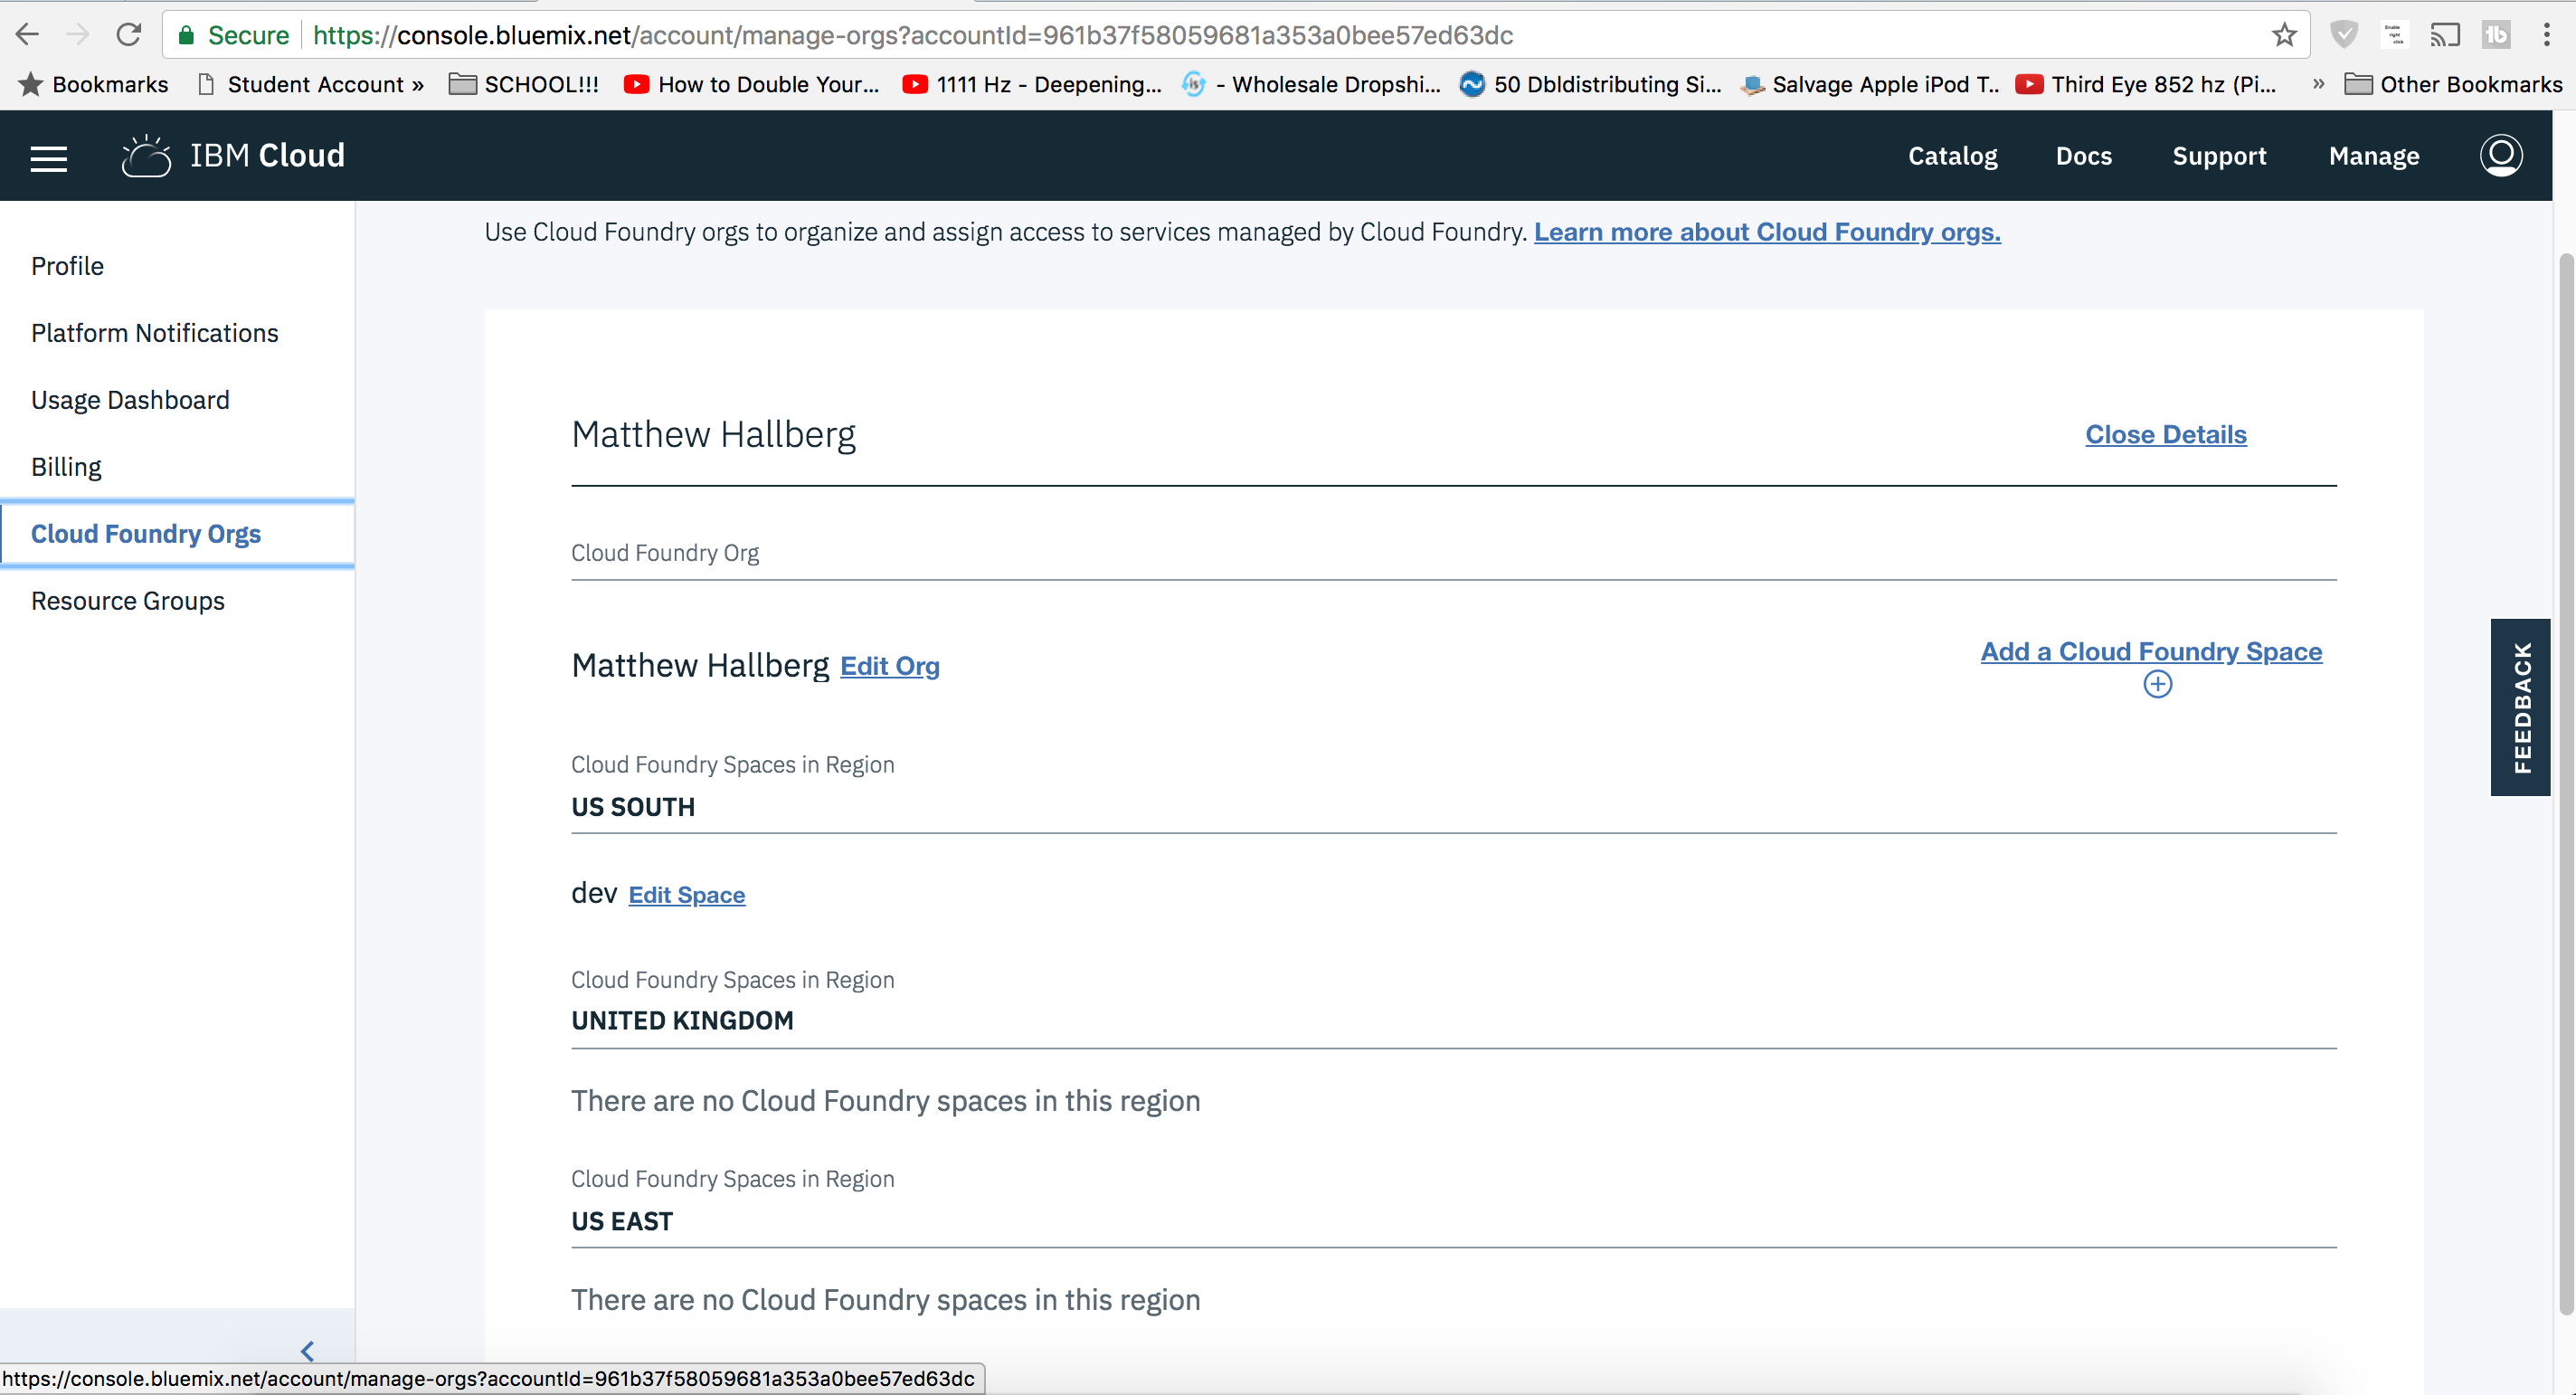Open the How to Double Your bookmark

pyautogui.click(x=751, y=85)
